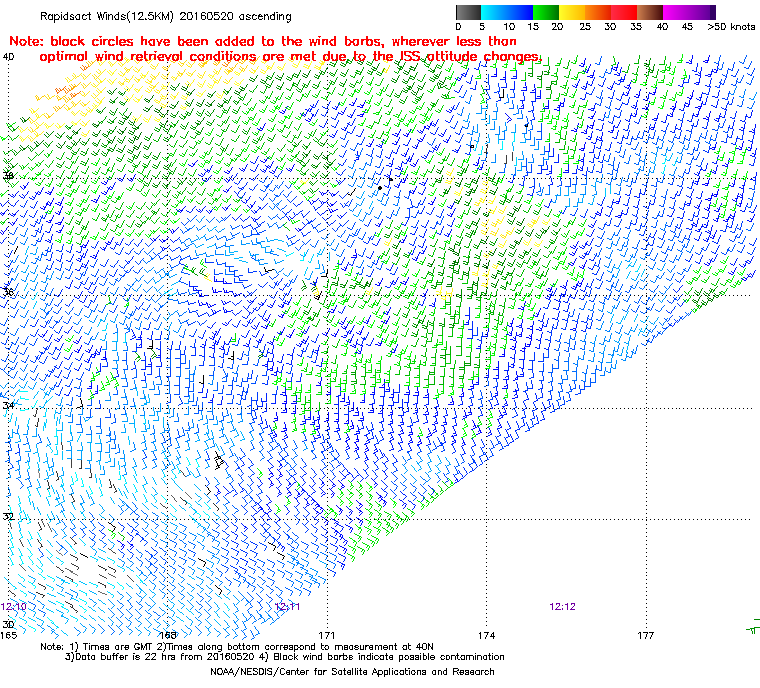Screen dimensions: 760x688
Task: Click the yellow 20-25 knots legend segment
Action: tap(572, 12)
